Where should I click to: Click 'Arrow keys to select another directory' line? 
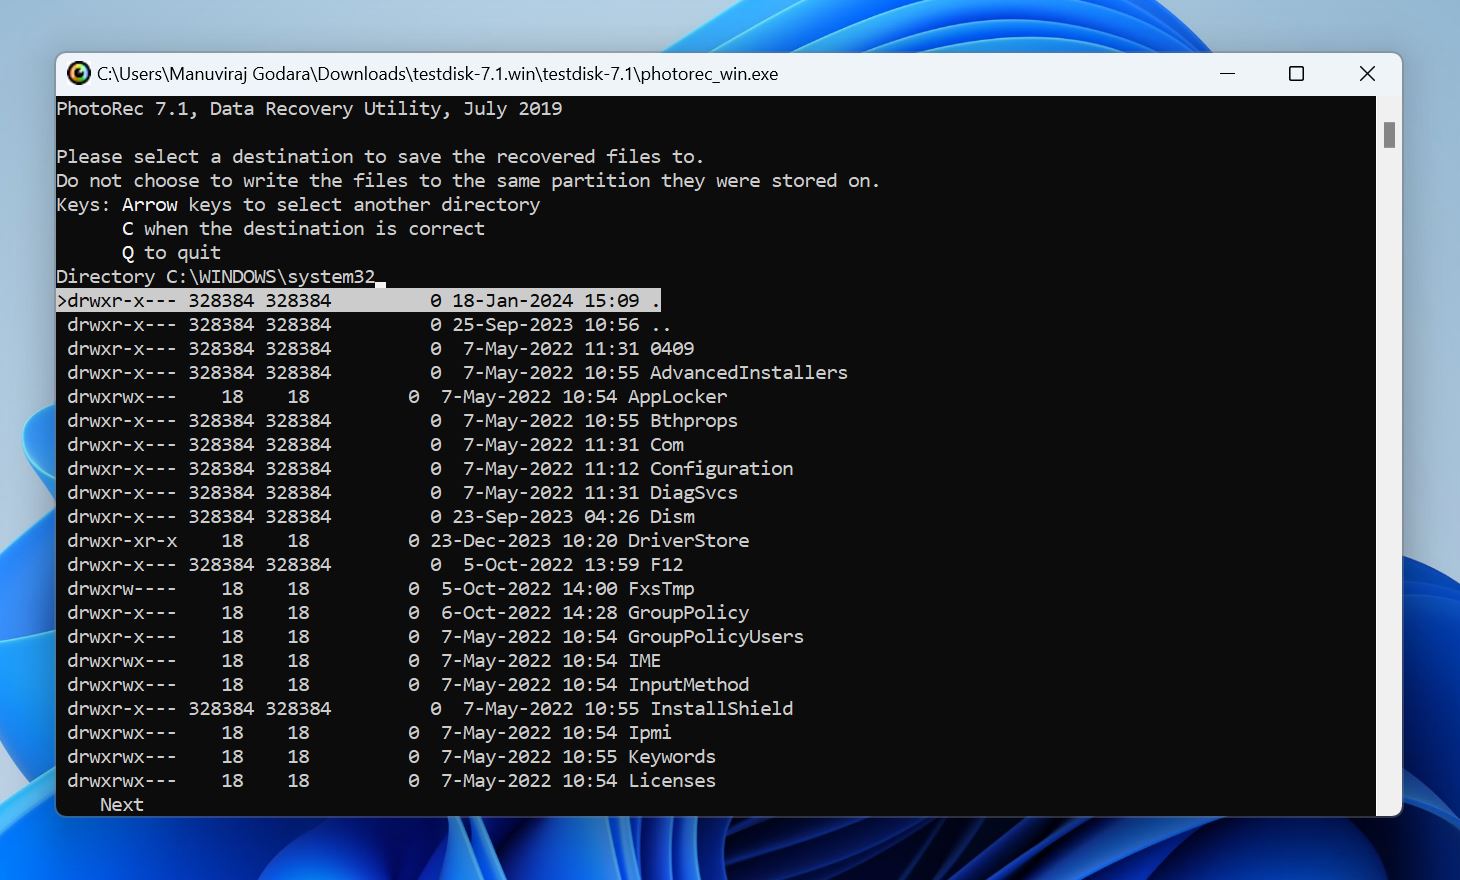point(331,204)
